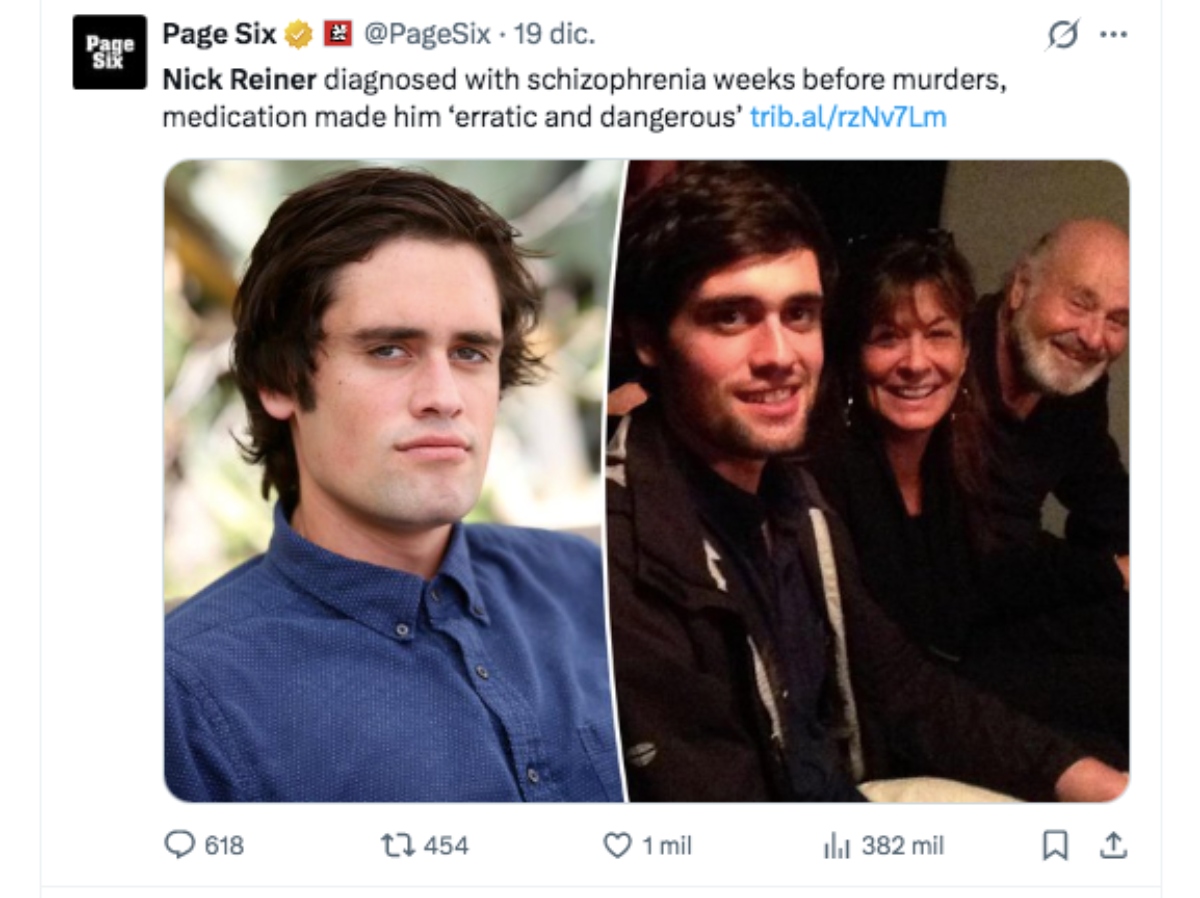
Task: Click the @PageSix handle
Action: click(426, 35)
